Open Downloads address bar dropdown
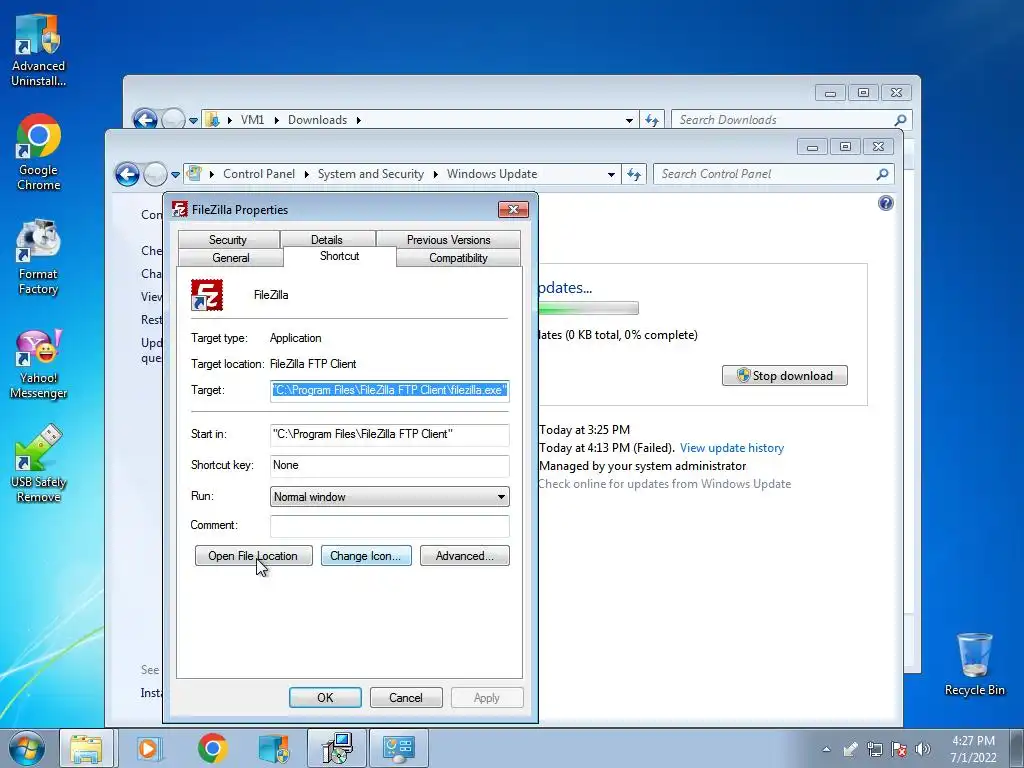The image size is (1024, 768). pyautogui.click(x=629, y=120)
